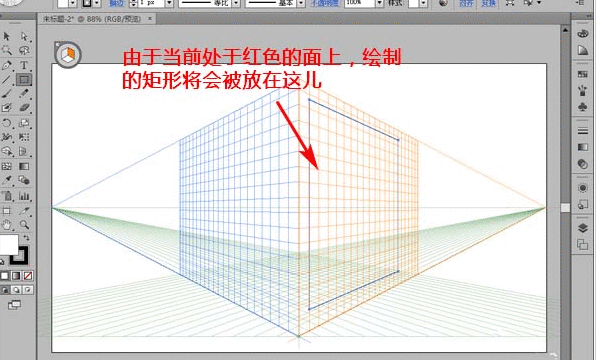Open the Stroke panel icon

[582, 131]
